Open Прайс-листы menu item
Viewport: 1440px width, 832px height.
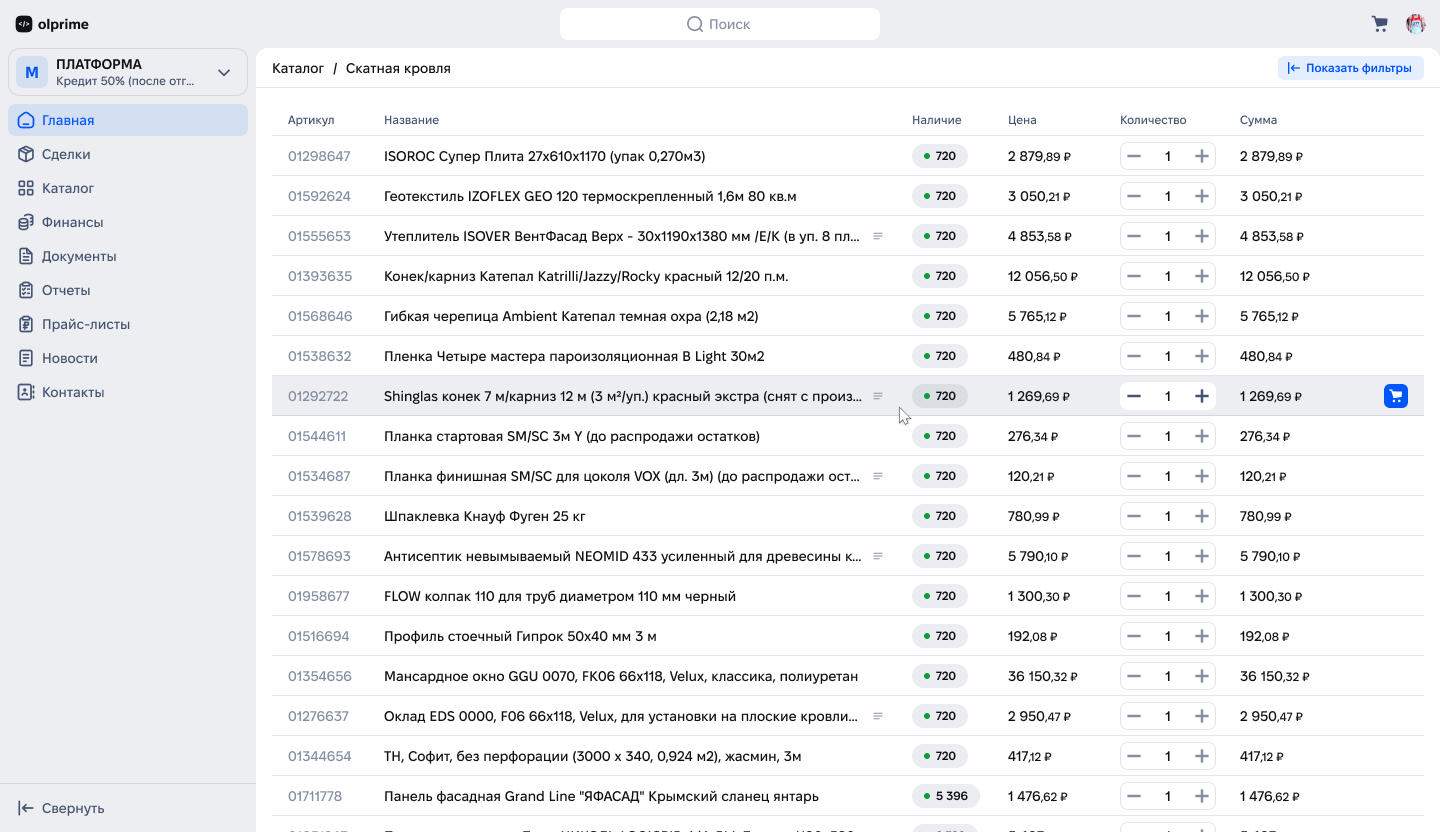(x=85, y=324)
